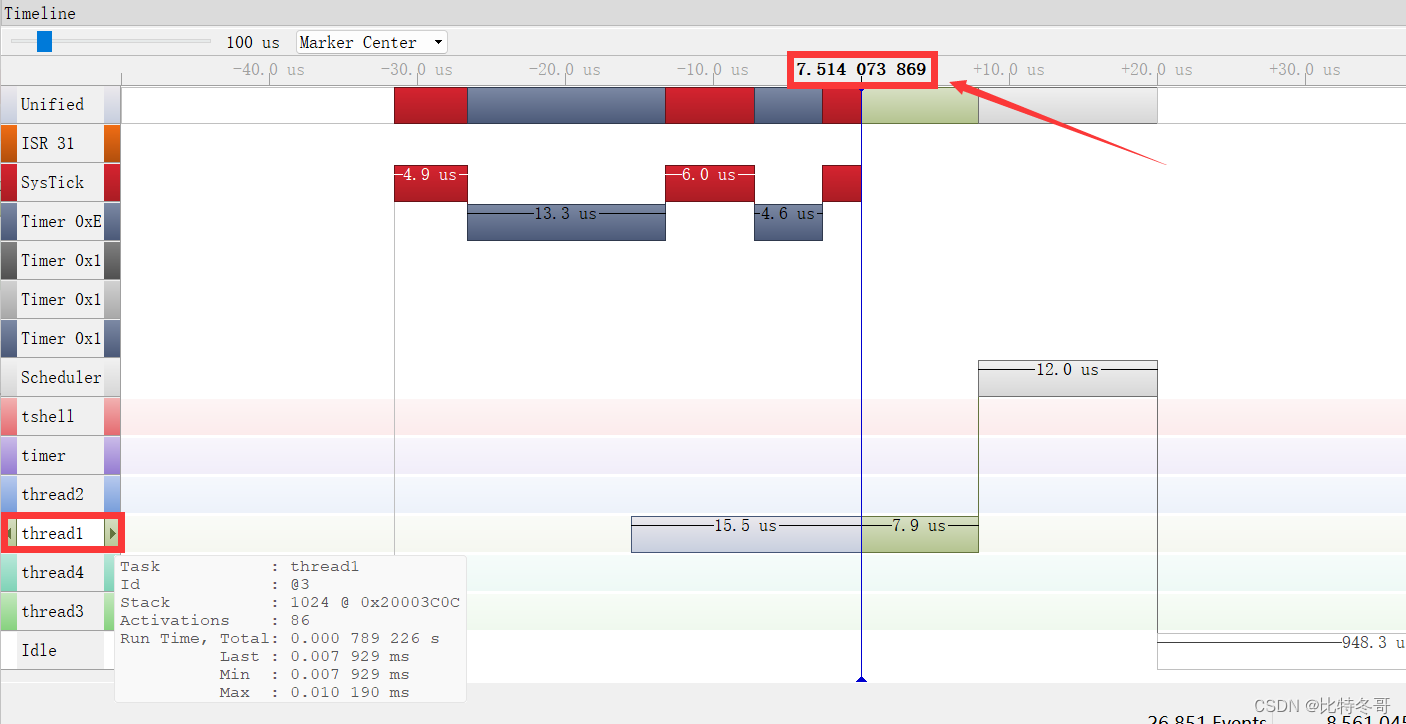
Task: Click the 13.3 us SysTick segment
Action: (566, 222)
